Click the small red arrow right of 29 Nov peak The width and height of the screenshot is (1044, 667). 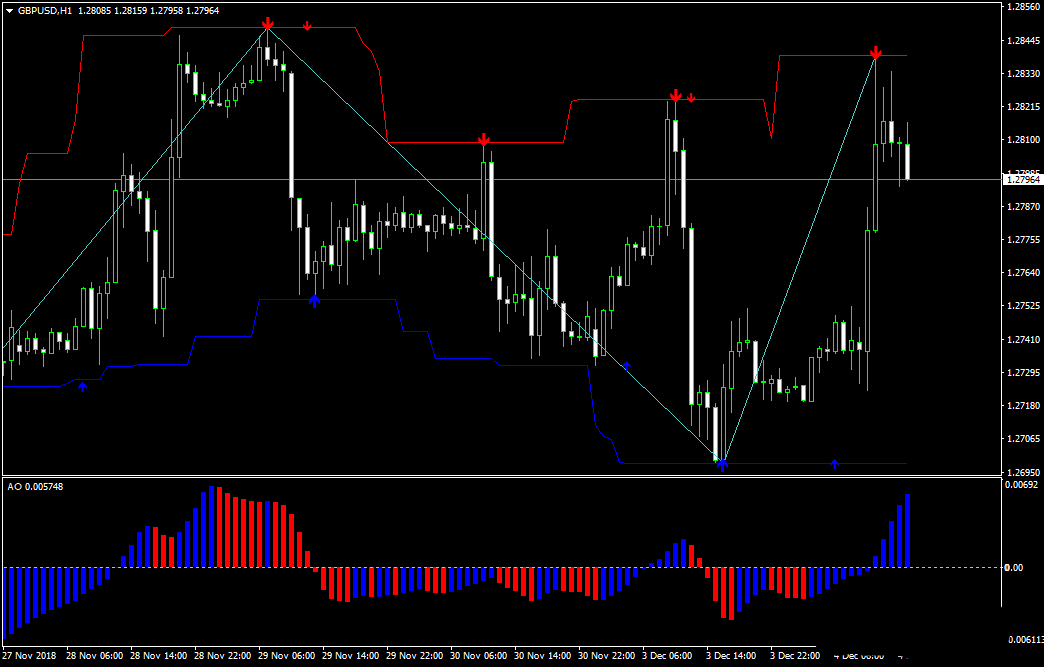[307, 26]
